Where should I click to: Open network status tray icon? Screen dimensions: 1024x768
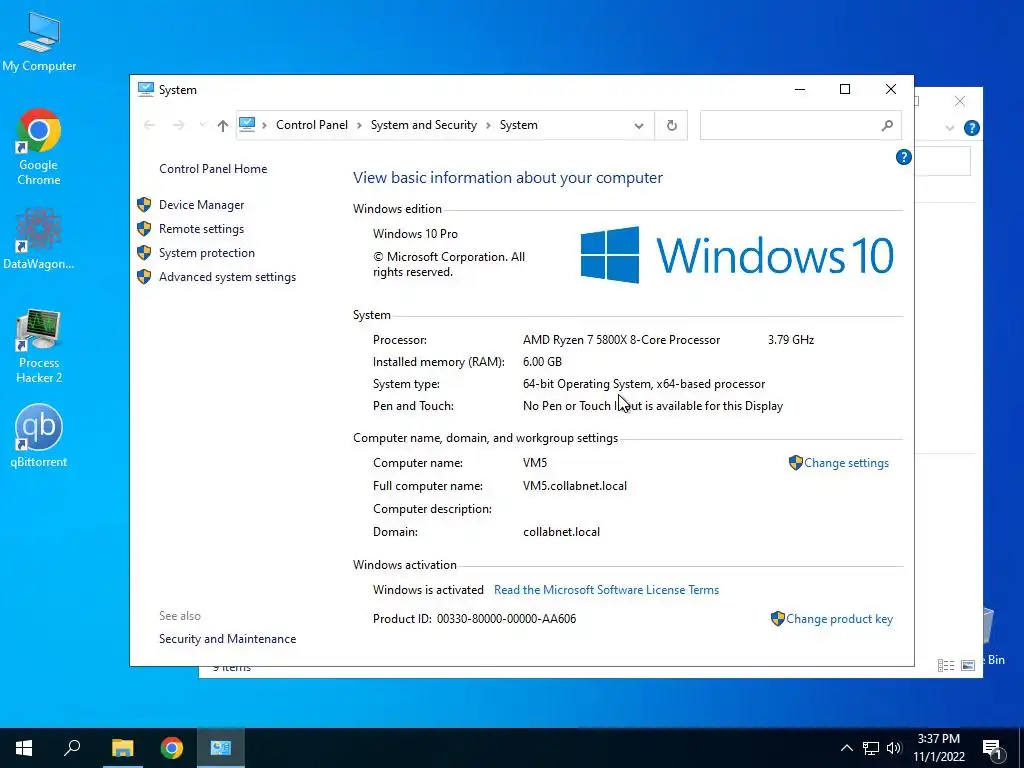871,748
